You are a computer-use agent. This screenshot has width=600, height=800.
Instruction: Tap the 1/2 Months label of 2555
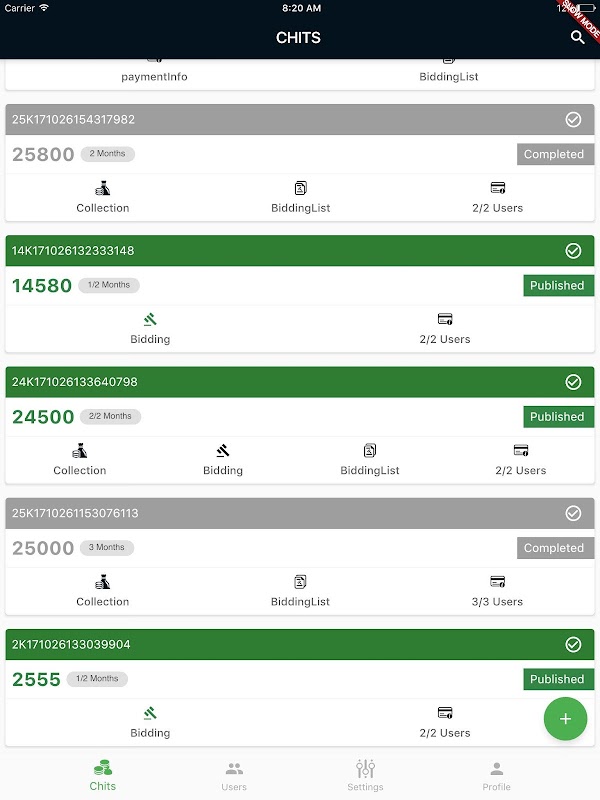(97, 679)
